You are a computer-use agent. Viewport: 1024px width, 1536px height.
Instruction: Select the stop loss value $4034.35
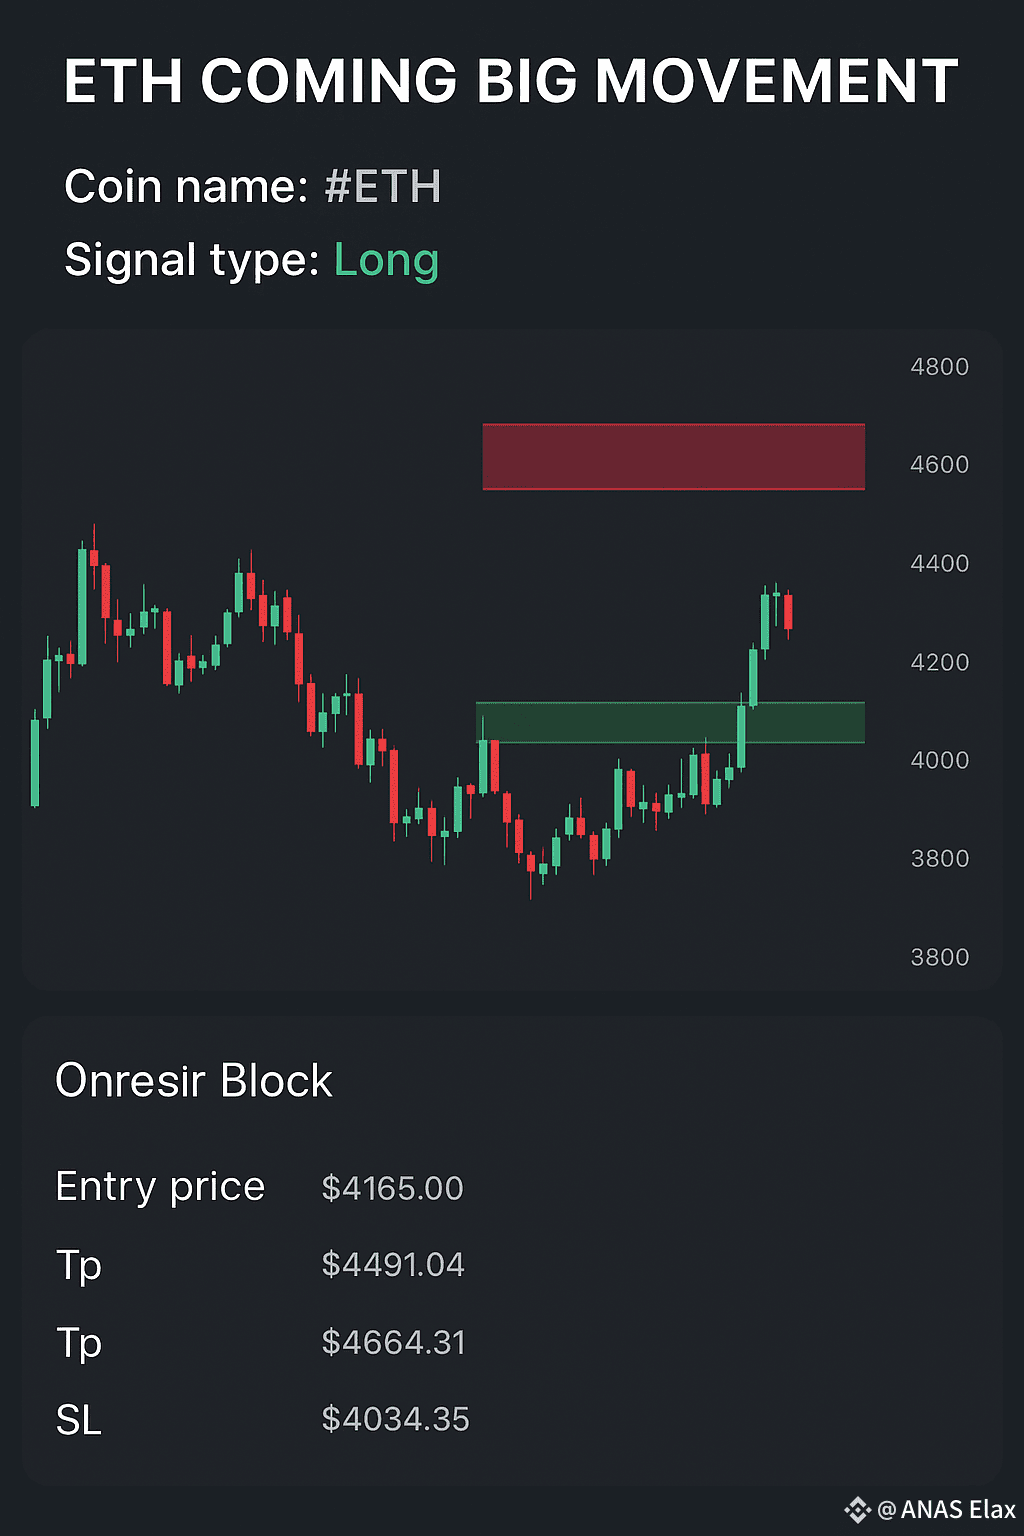[395, 1419]
